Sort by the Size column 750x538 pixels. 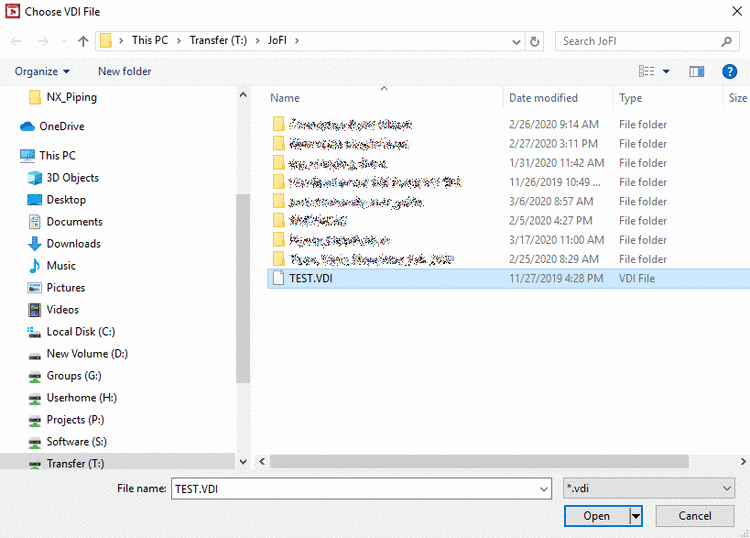tap(738, 98)
